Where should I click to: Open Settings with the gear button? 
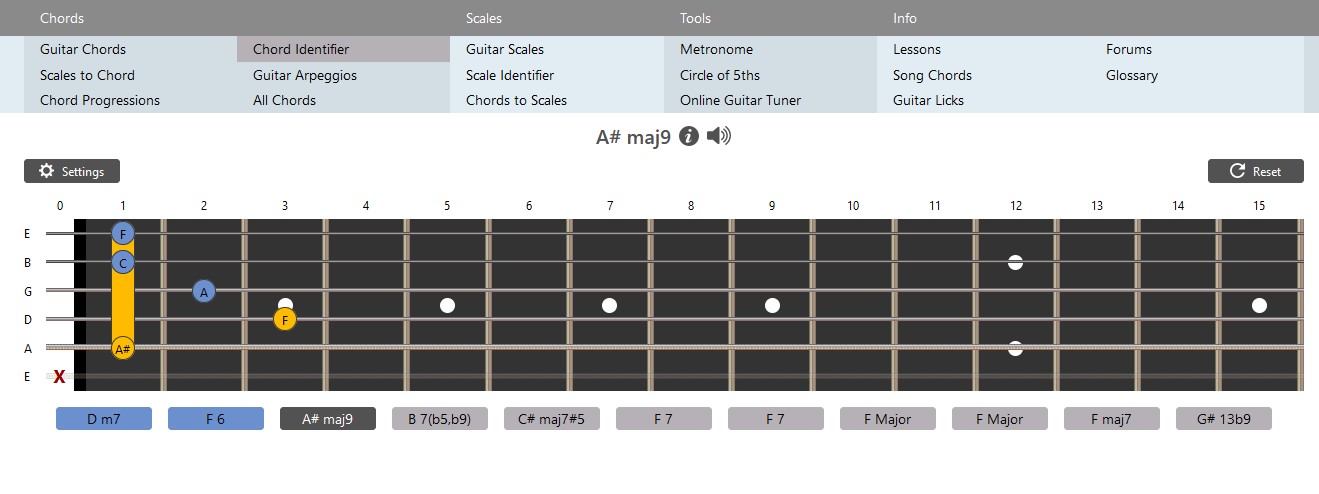72,171
